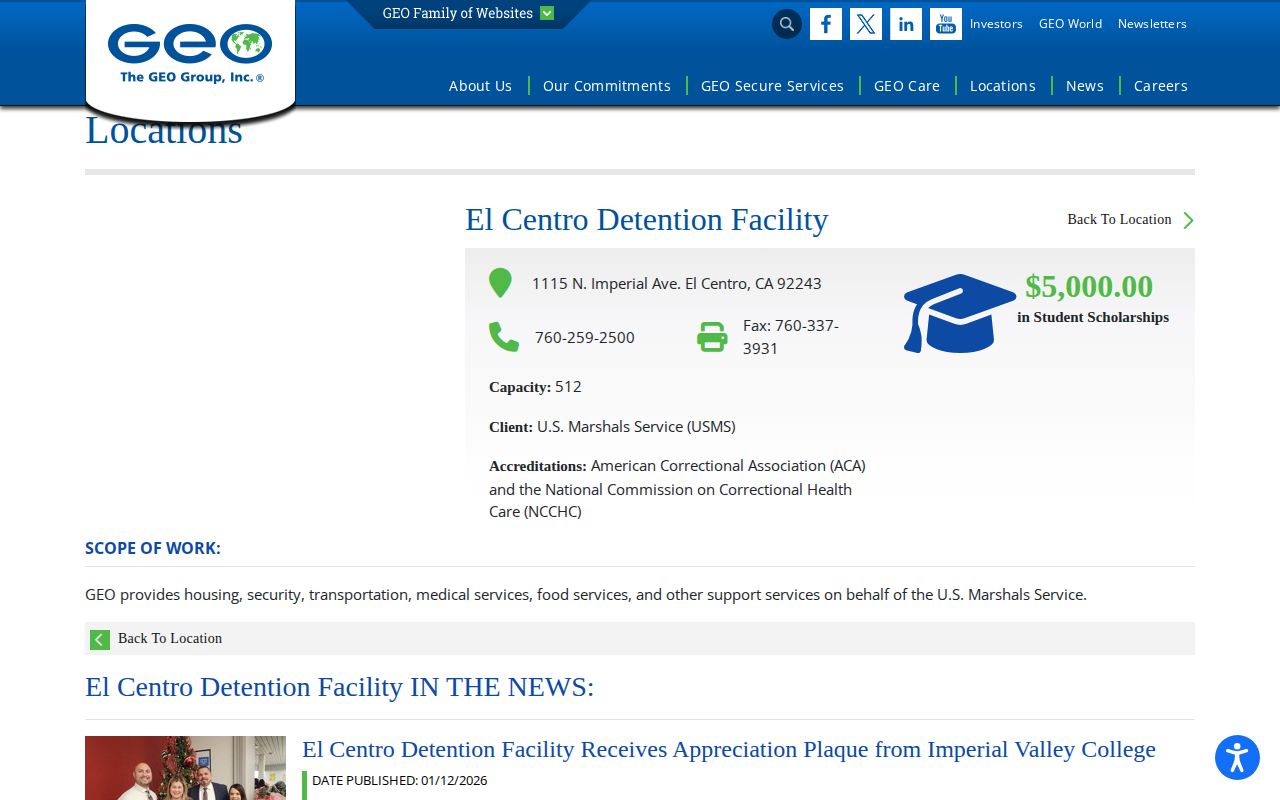This screenshot has height=800, width=1280.
Task: Click the El Centro Detention Facility heading
Action: [x=647, y=219]
